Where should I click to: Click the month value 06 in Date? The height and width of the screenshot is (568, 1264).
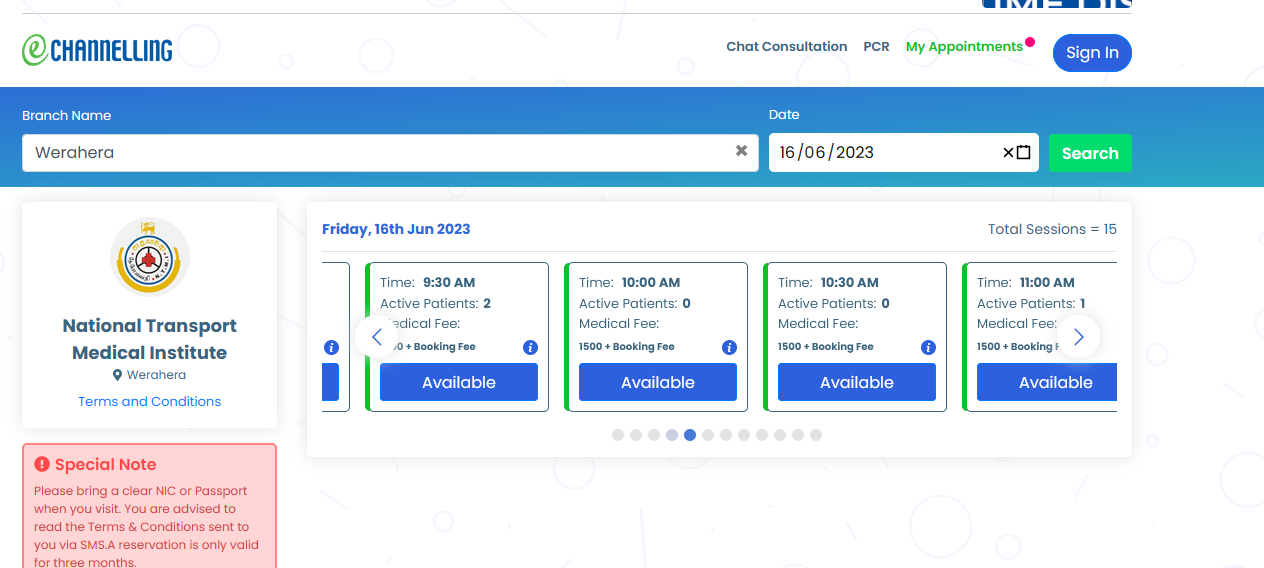click(815, 153)
